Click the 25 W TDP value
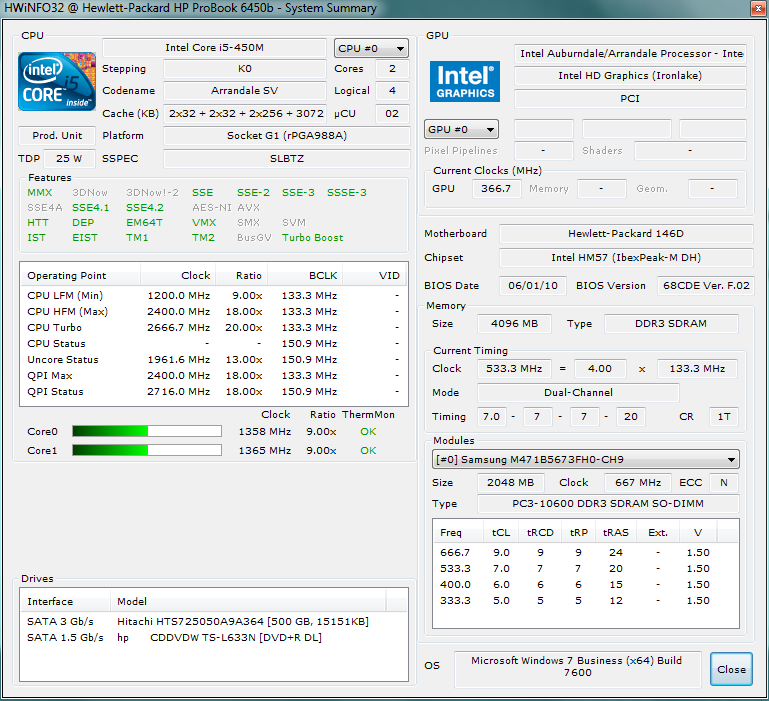 69,158
